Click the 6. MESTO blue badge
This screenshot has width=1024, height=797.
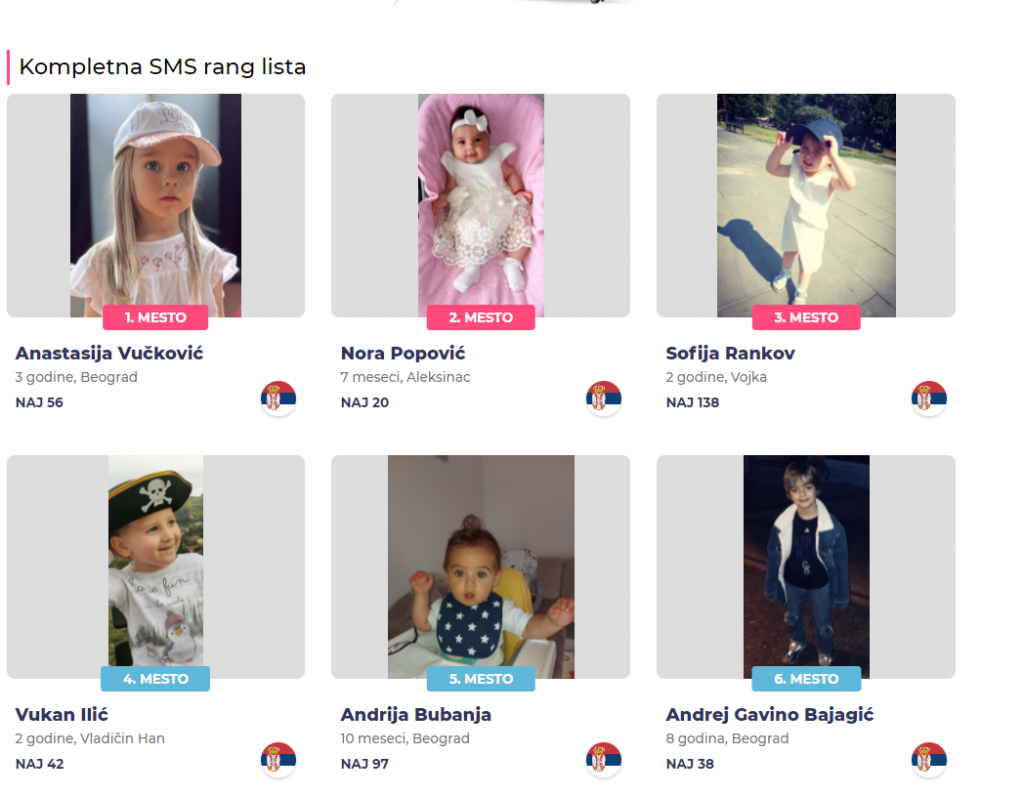click(806, 679)
